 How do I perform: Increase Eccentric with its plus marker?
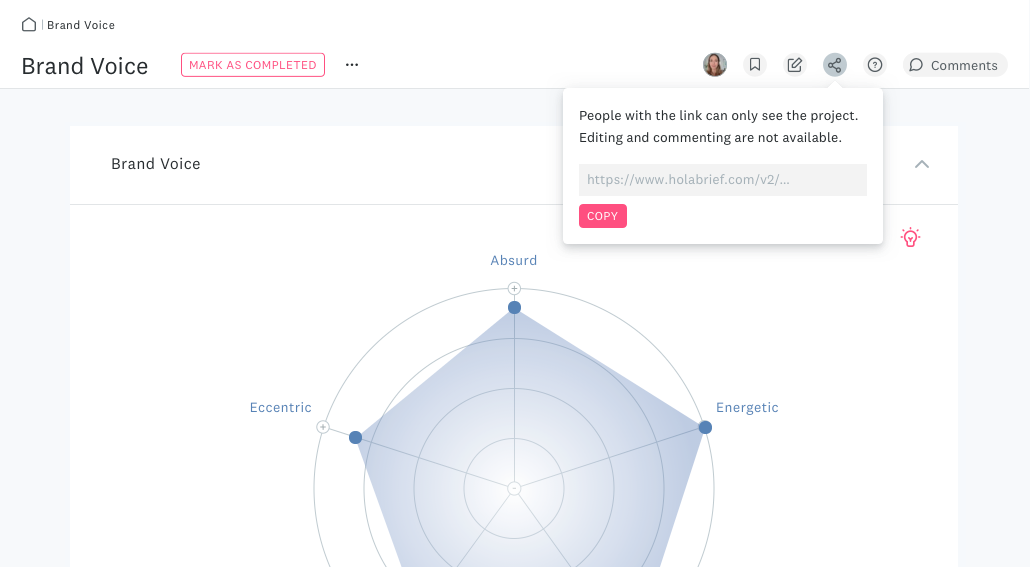coord(323,427)
